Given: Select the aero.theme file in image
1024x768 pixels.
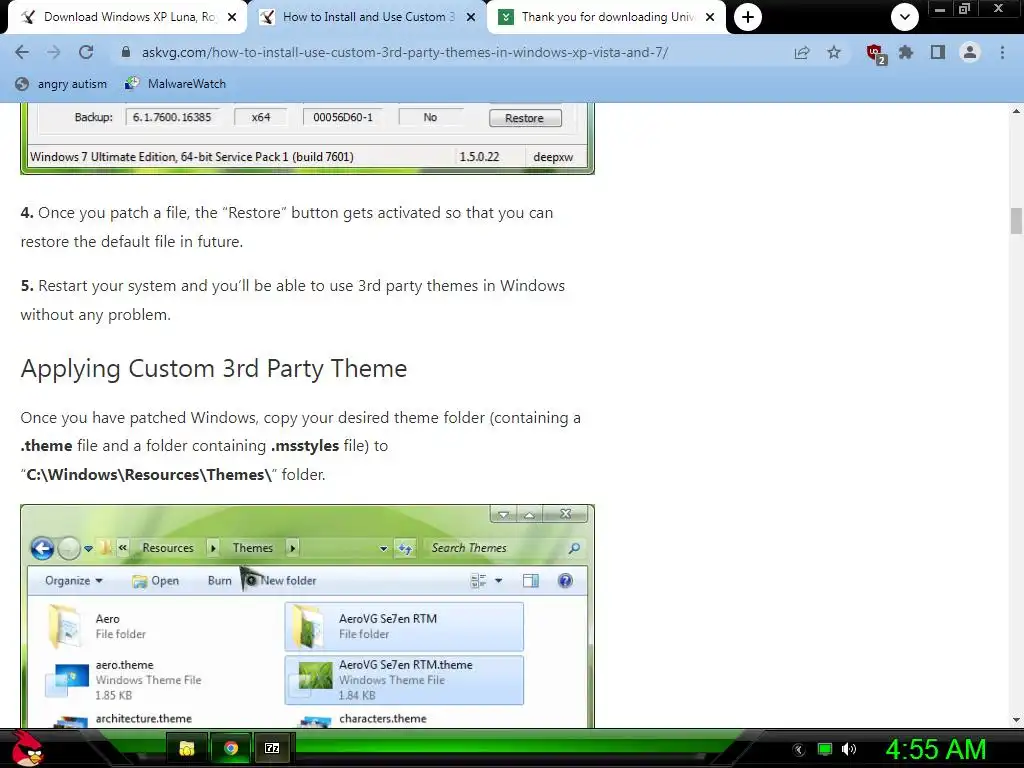Looking at the screenshot, I should [x=123, y=680].
